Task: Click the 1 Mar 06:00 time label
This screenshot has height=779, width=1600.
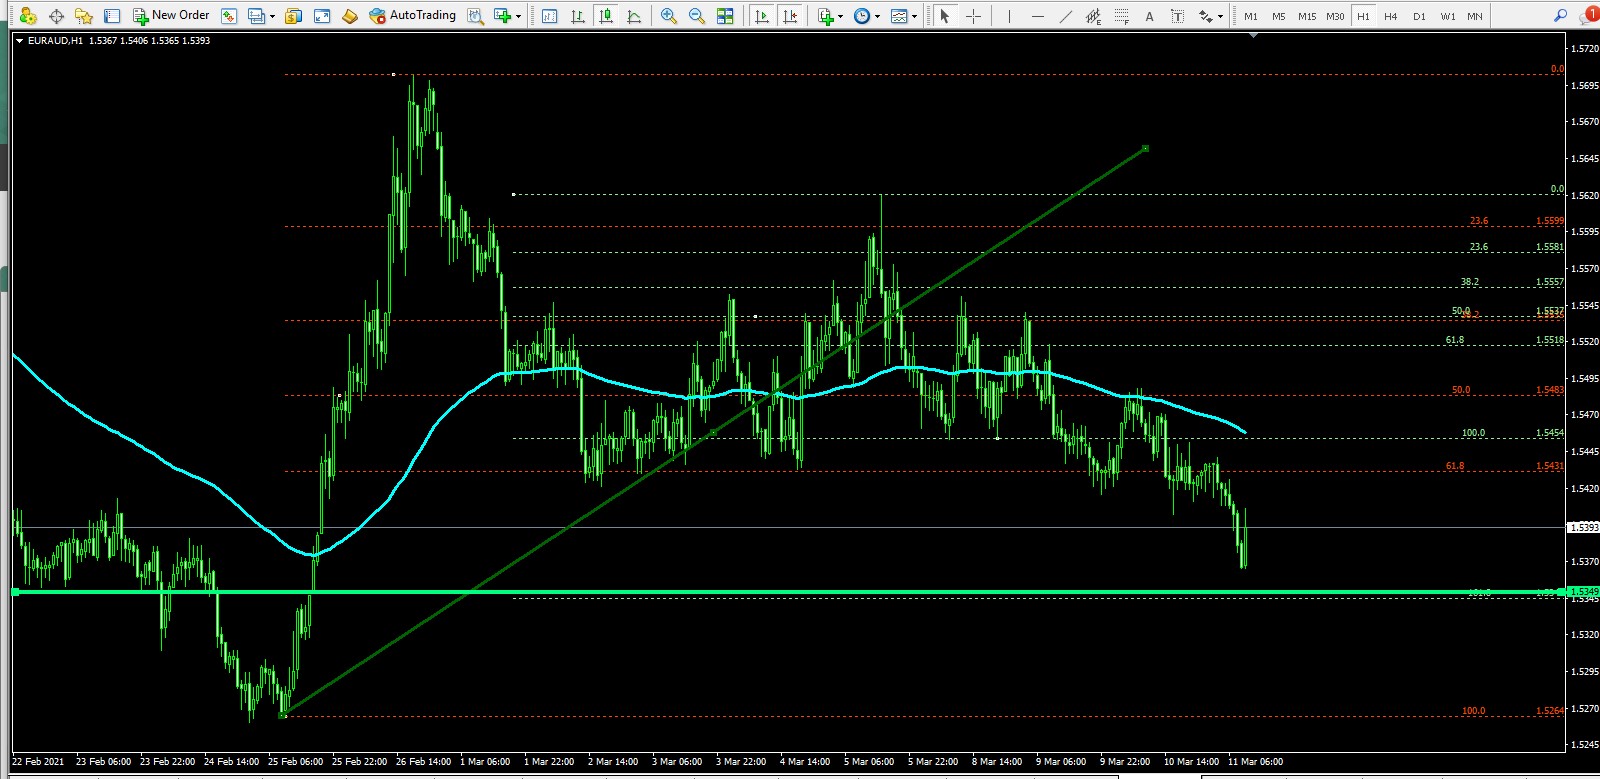Action: (x=485, y=762)
